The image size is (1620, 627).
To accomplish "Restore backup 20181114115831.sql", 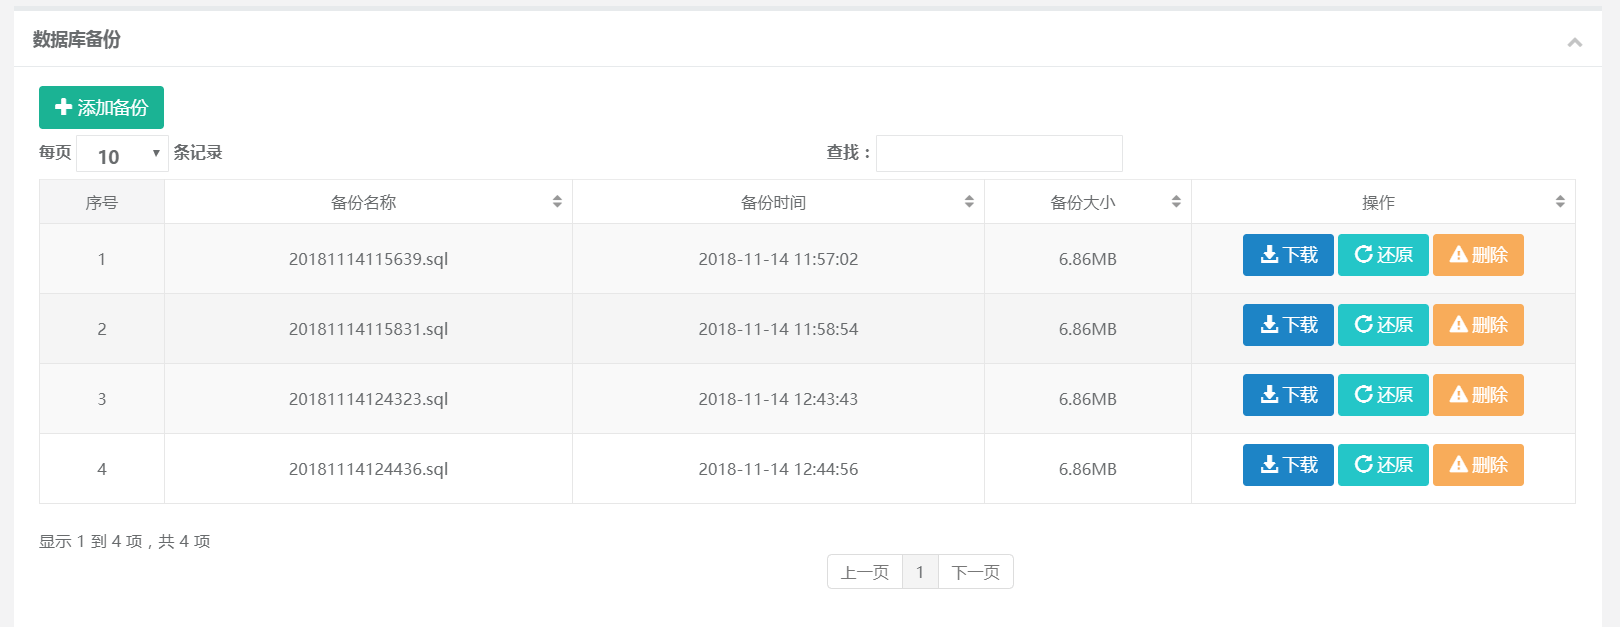I will point(1383,325).
